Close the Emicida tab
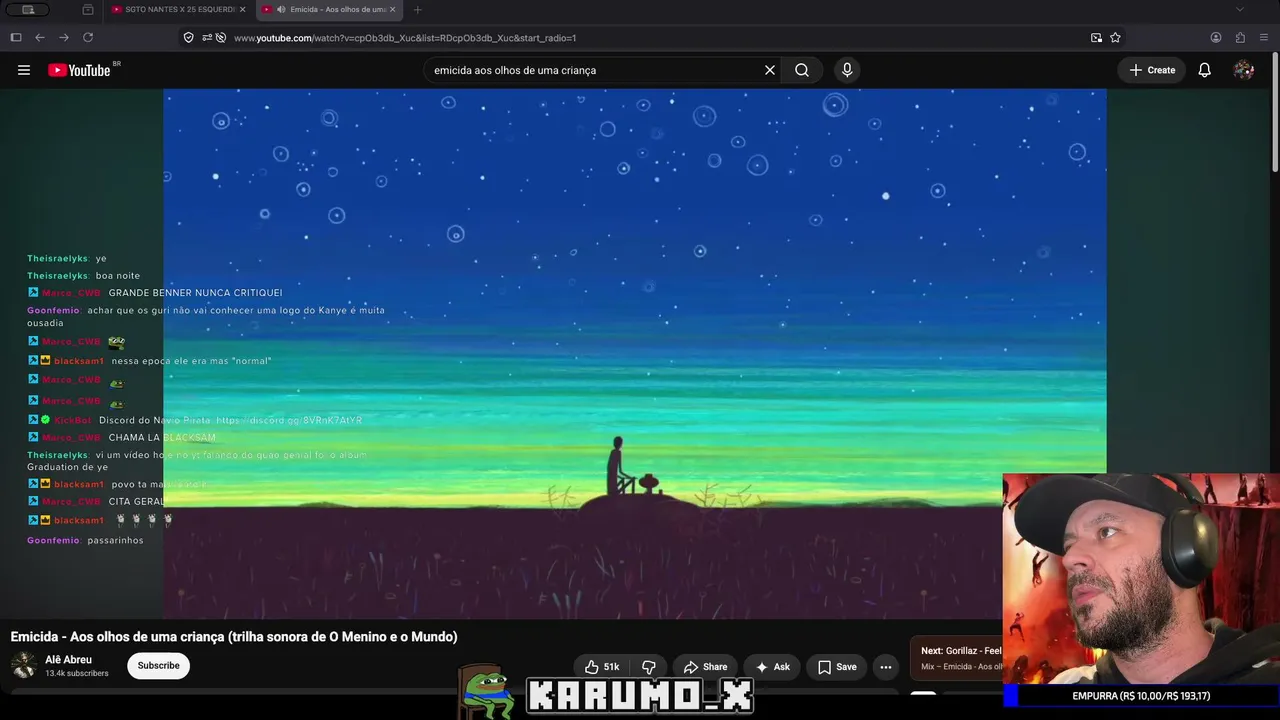This screenshot has height=720, width=1280. [392, 10]
